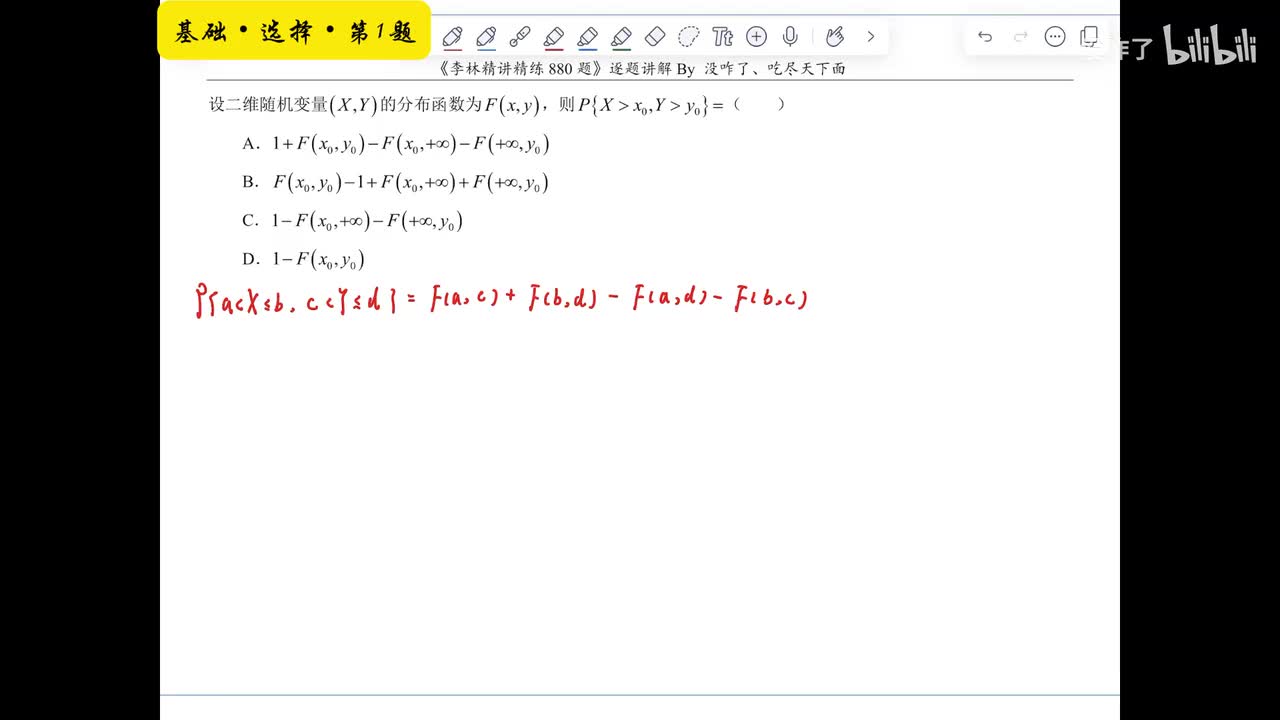Activate the eraser tool
The image size is (1280, 720).
point(655,37)
